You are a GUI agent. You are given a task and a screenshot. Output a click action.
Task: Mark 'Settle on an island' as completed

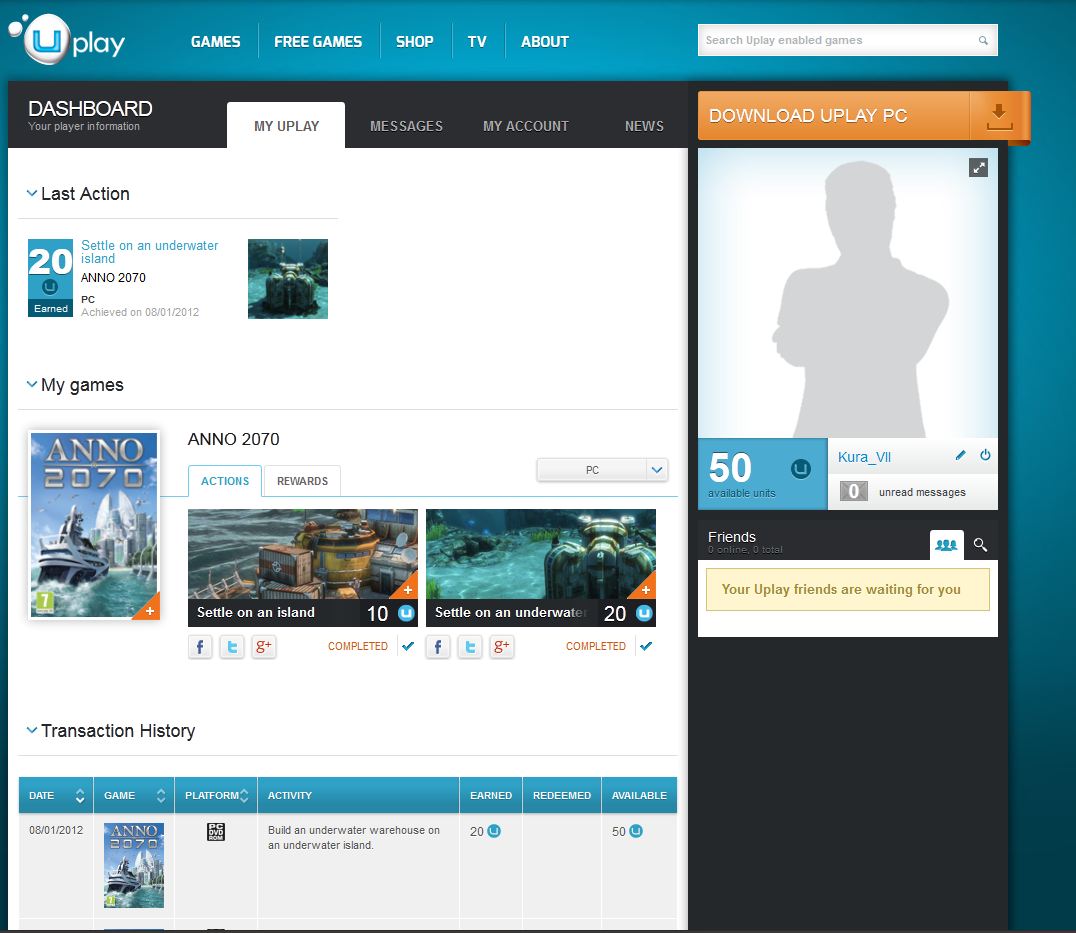pos(408,646)
